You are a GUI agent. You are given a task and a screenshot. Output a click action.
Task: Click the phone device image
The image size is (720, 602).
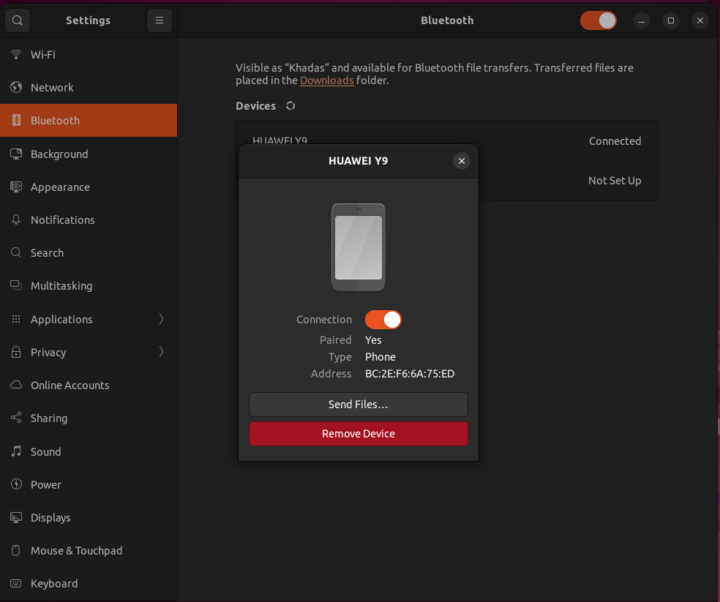pos(358,247)
